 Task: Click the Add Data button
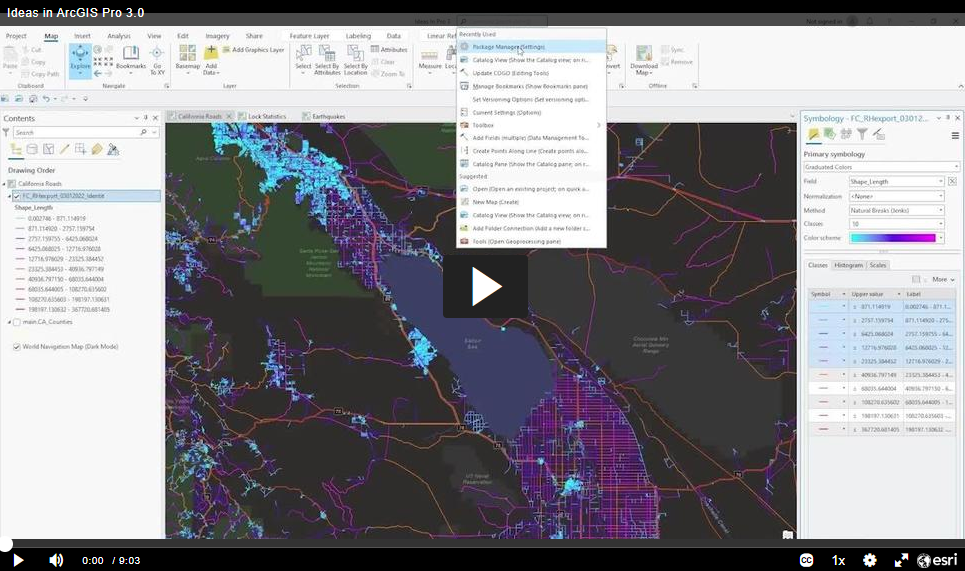(x=210, y=60)
